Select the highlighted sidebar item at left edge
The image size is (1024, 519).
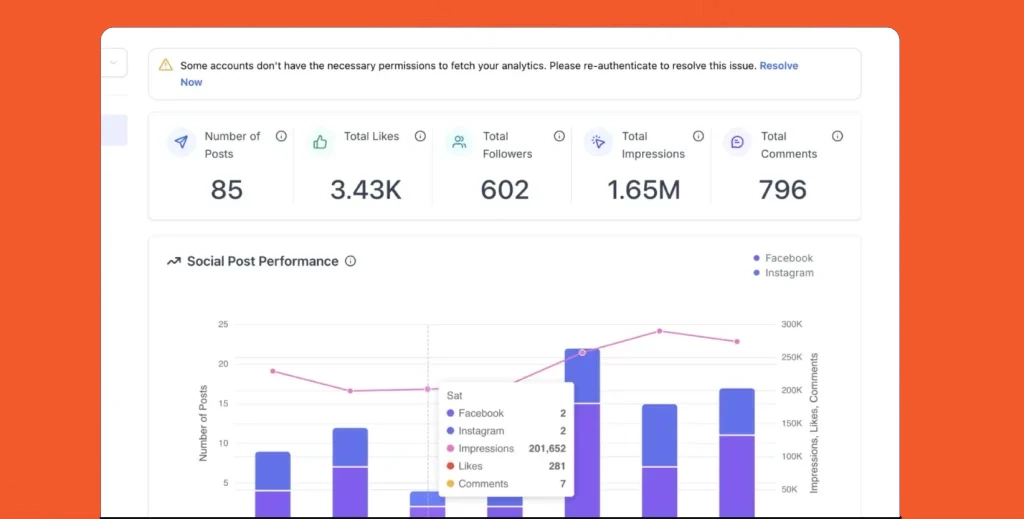pos(114,130)
